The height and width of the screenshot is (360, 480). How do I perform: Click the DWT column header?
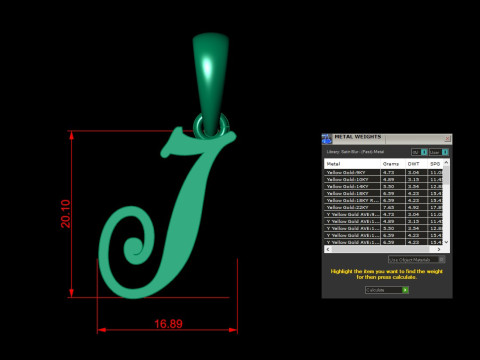pos(416,164)
